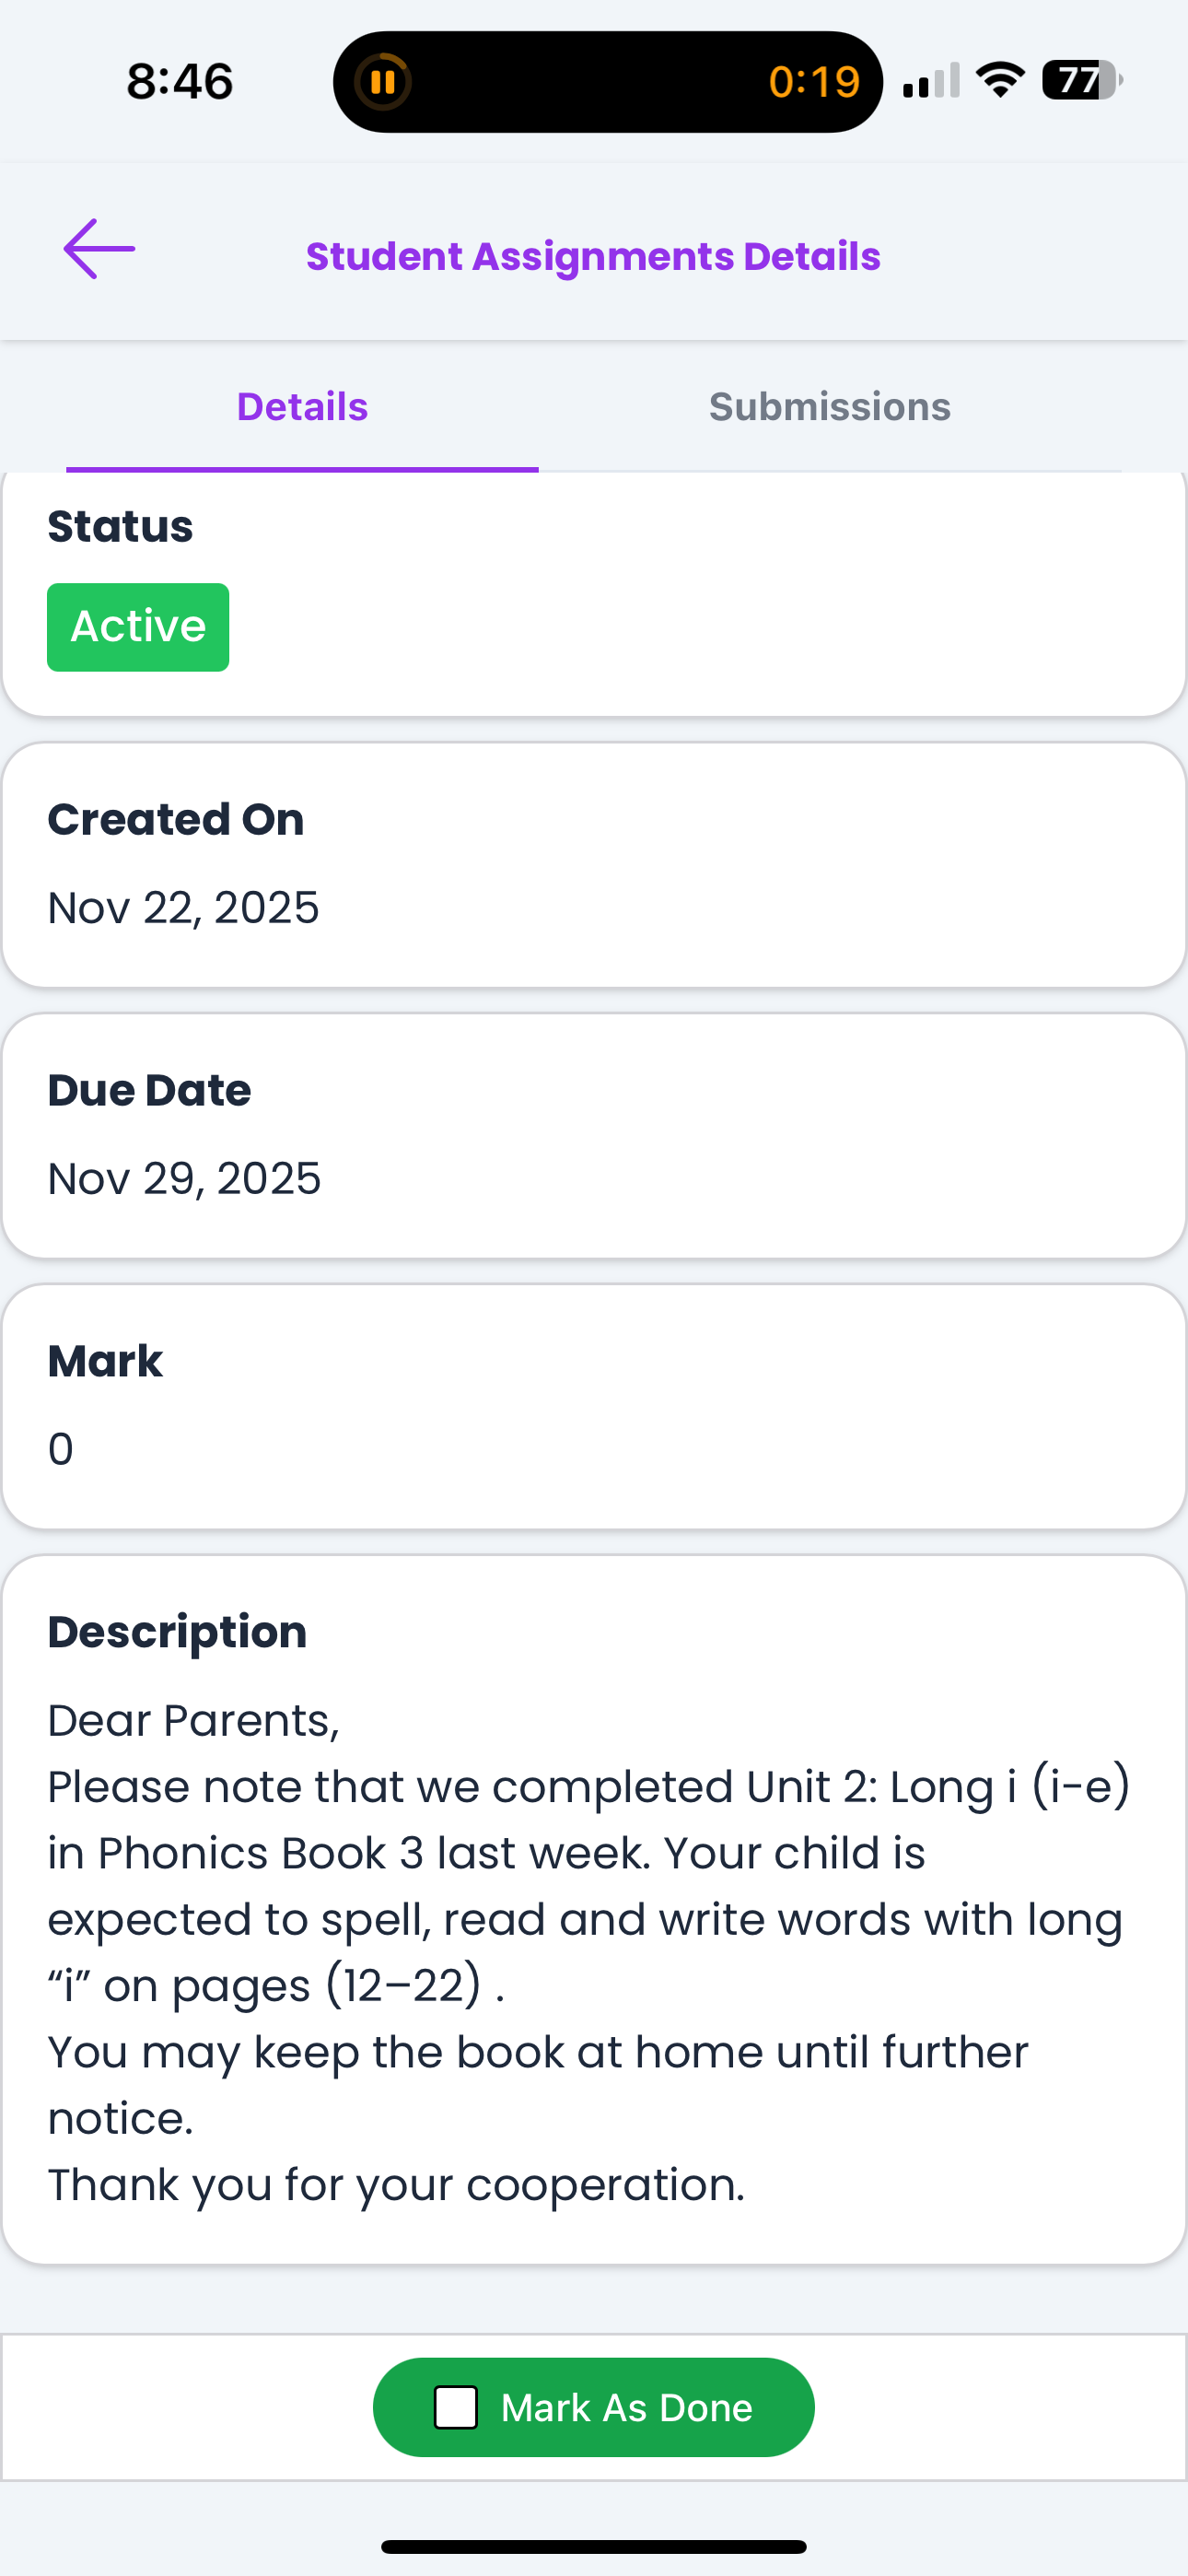
Task: Switch to the Submissions tab
Action: pos(829,407)
